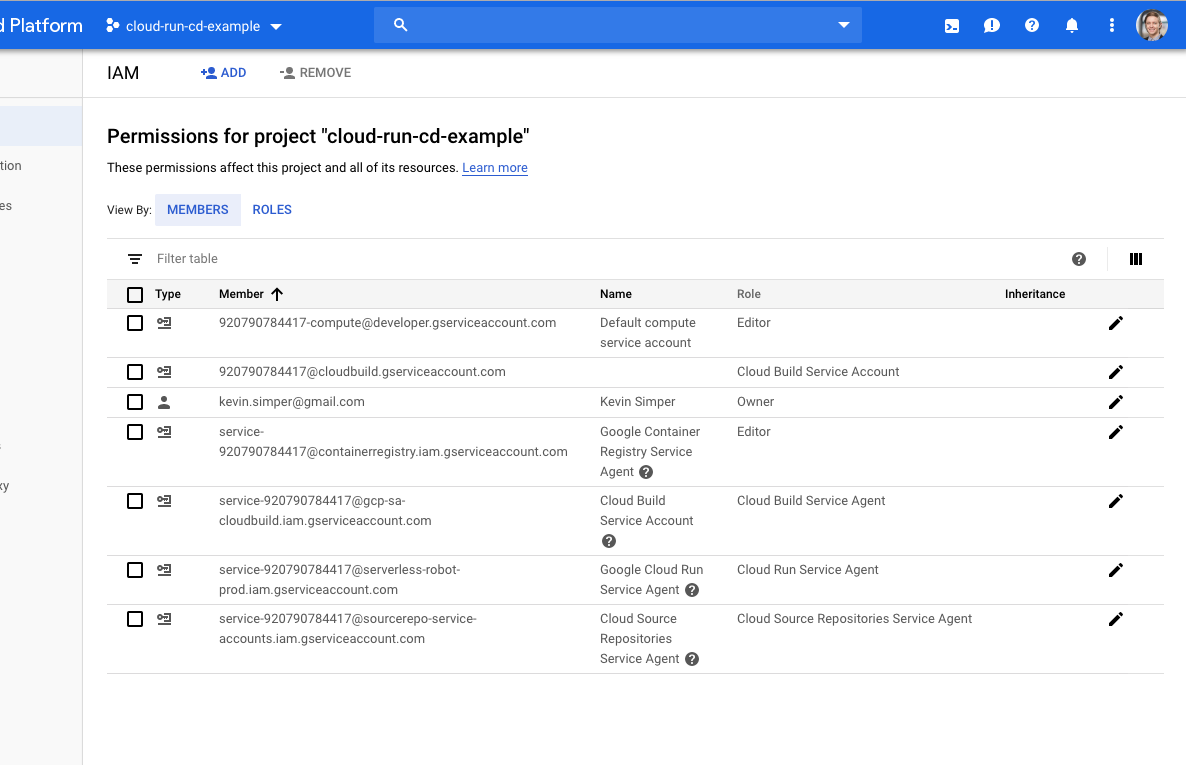Click sort arrow next to Member column
1186x765 pixels.
click(x=277, y=294)
